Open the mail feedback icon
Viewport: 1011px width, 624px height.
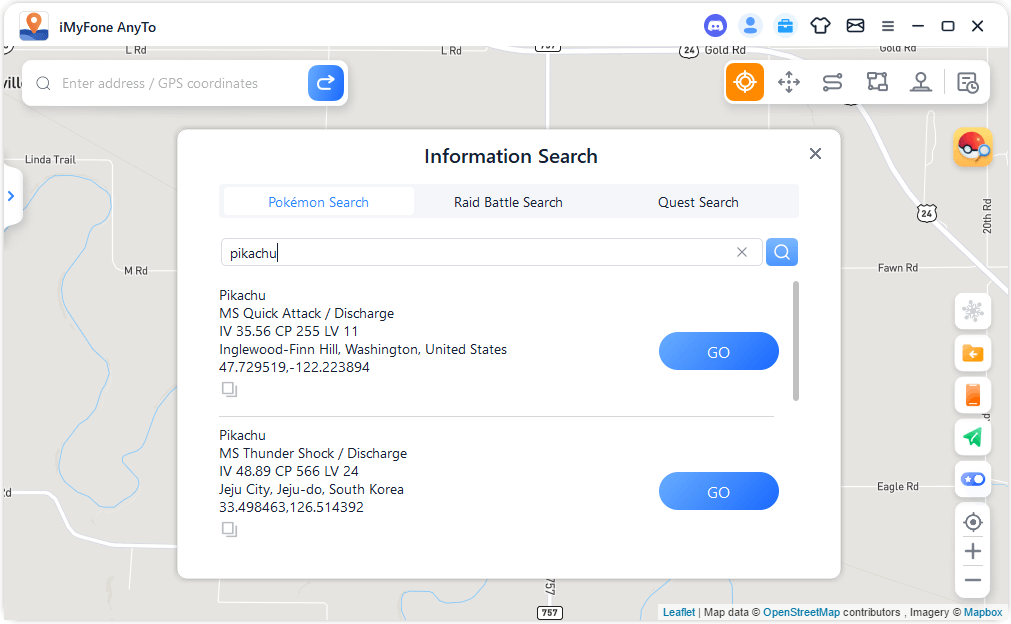click(x=855, y=26)
